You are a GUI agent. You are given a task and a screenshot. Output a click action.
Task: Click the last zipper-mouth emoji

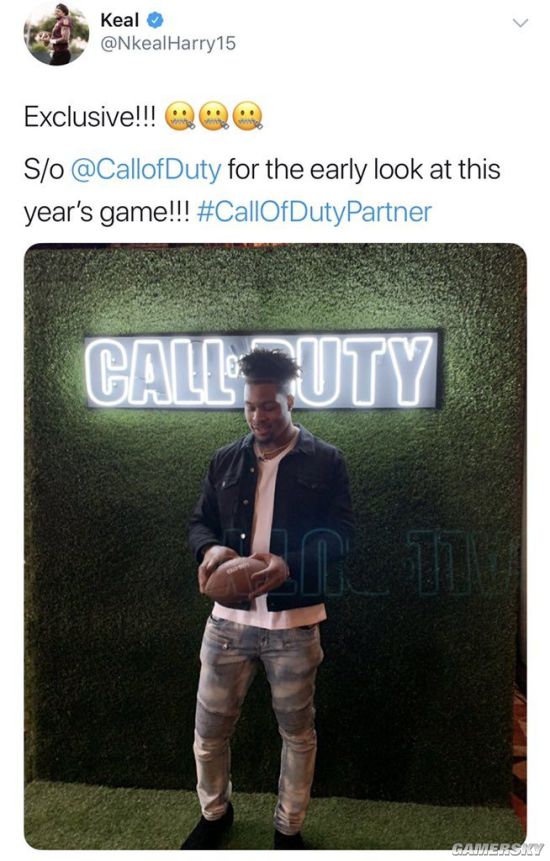coord(248,116)
